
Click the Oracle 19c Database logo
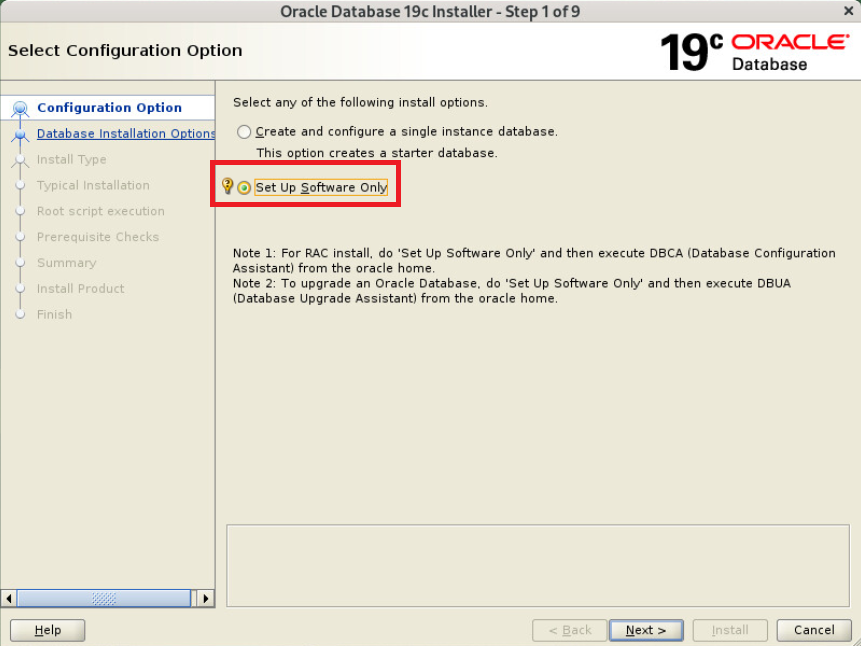(754, 52)
